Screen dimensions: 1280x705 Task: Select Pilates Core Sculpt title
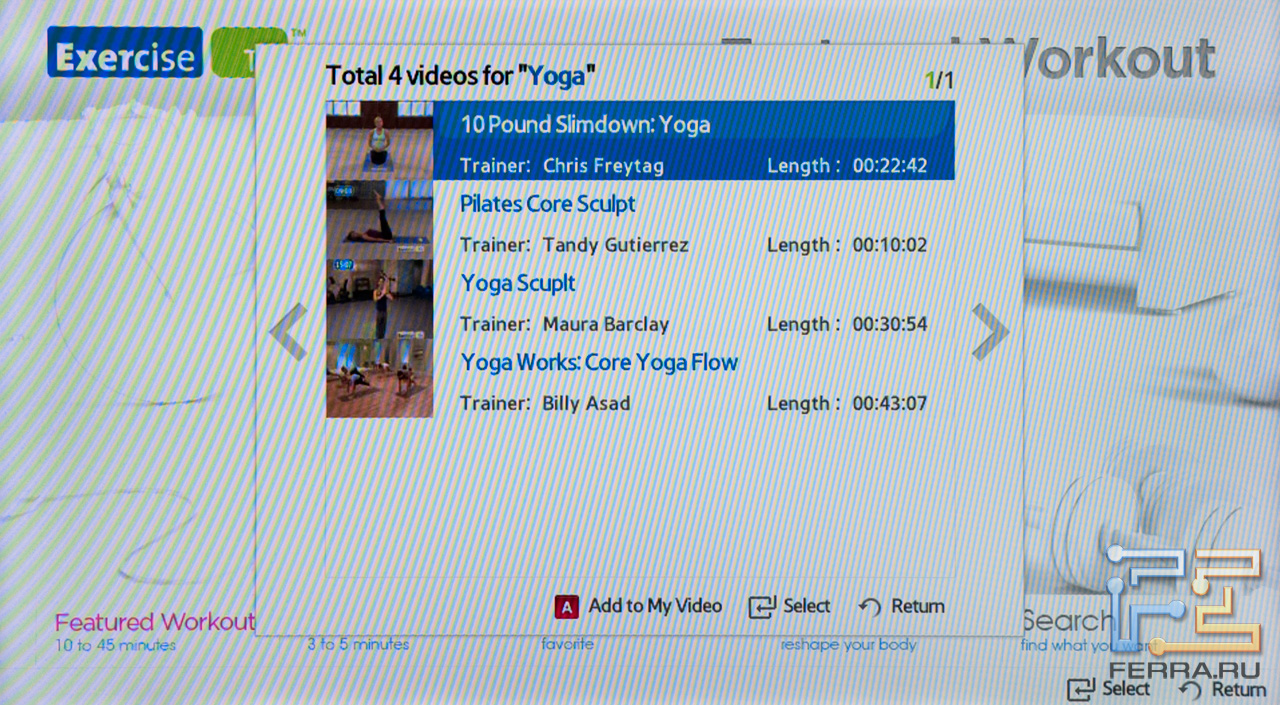click(548, 204)
